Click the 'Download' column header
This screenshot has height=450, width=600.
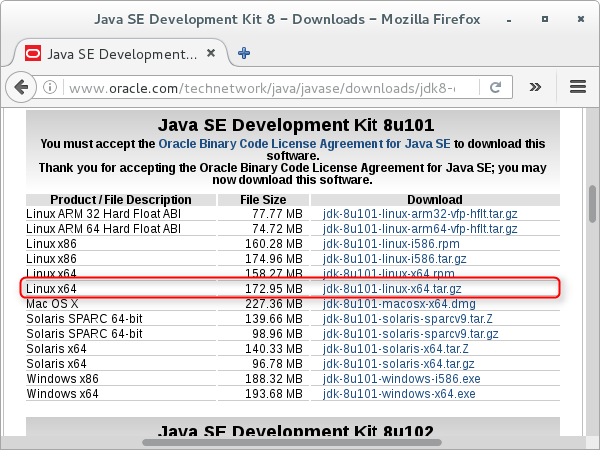[435, 200]
